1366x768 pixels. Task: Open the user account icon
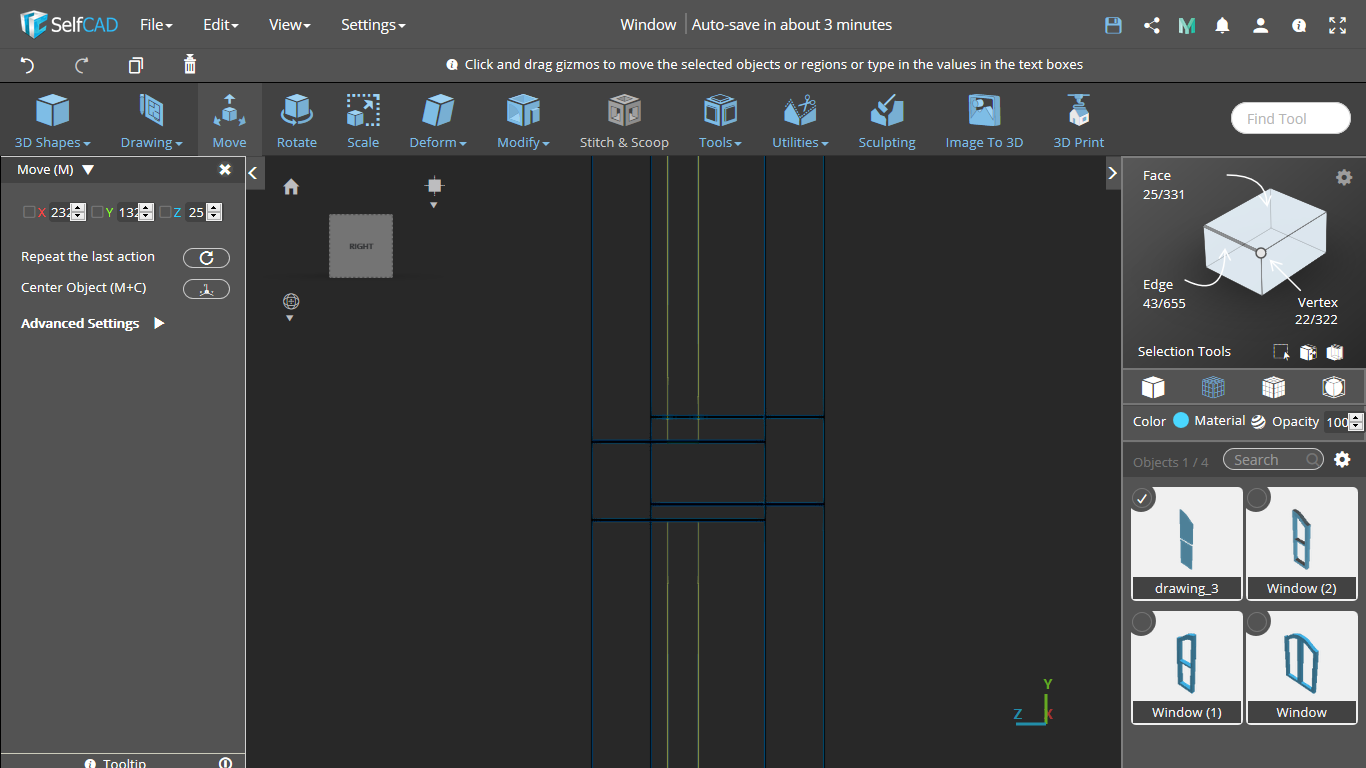(1261, 26)
